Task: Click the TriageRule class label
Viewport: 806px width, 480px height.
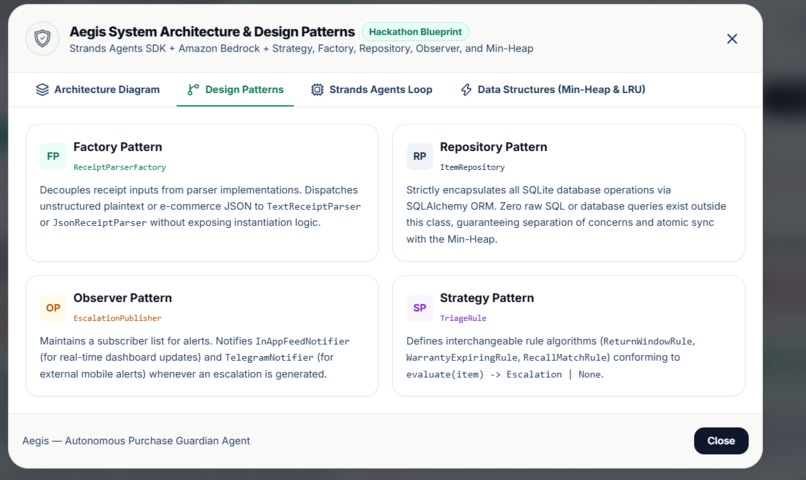Action: click(463, 318)
